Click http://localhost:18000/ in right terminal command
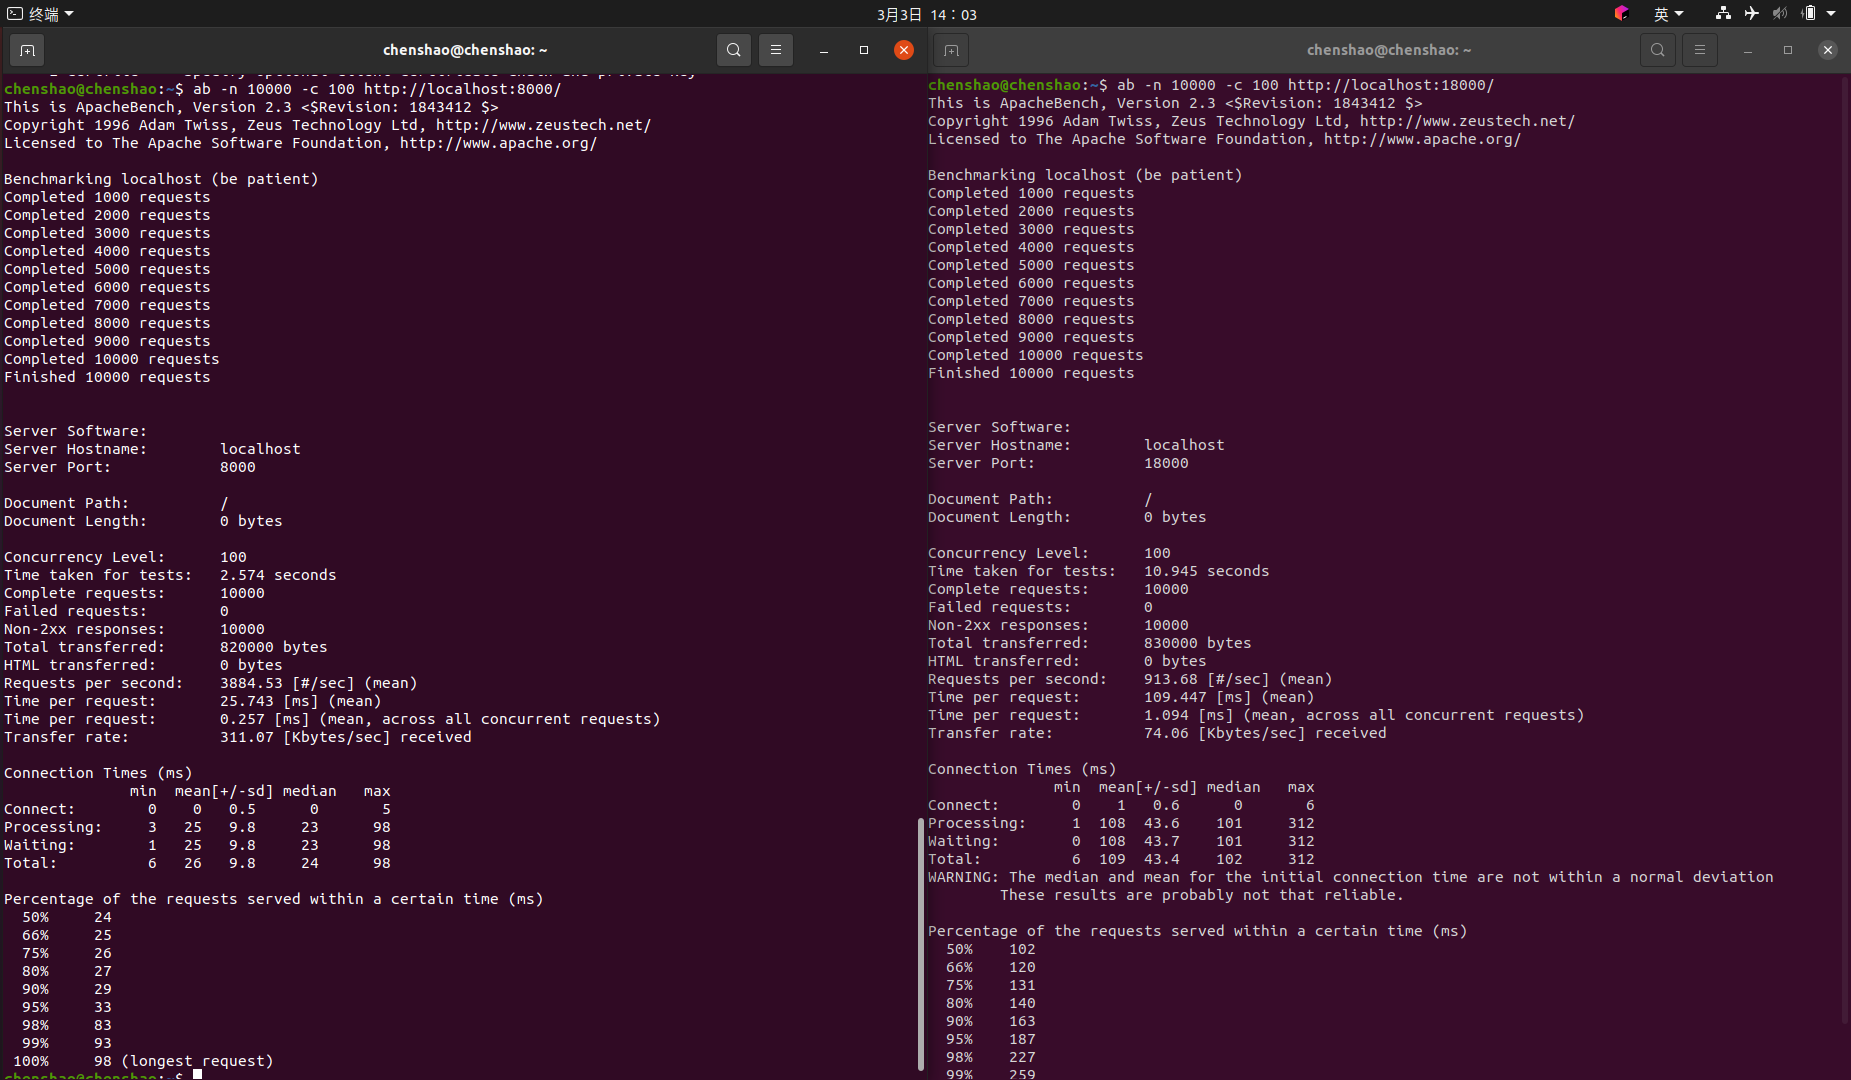Screen dimensions: 1851x1080 click(1391, 85)
